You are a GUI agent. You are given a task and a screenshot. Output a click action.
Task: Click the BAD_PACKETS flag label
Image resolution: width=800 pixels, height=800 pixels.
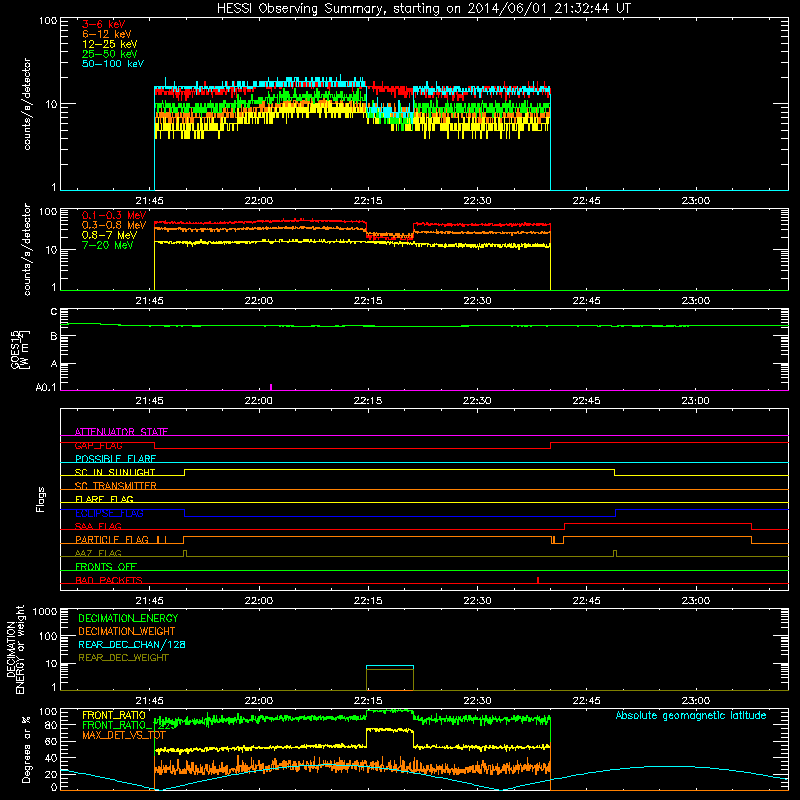click(x=109, y=580)
